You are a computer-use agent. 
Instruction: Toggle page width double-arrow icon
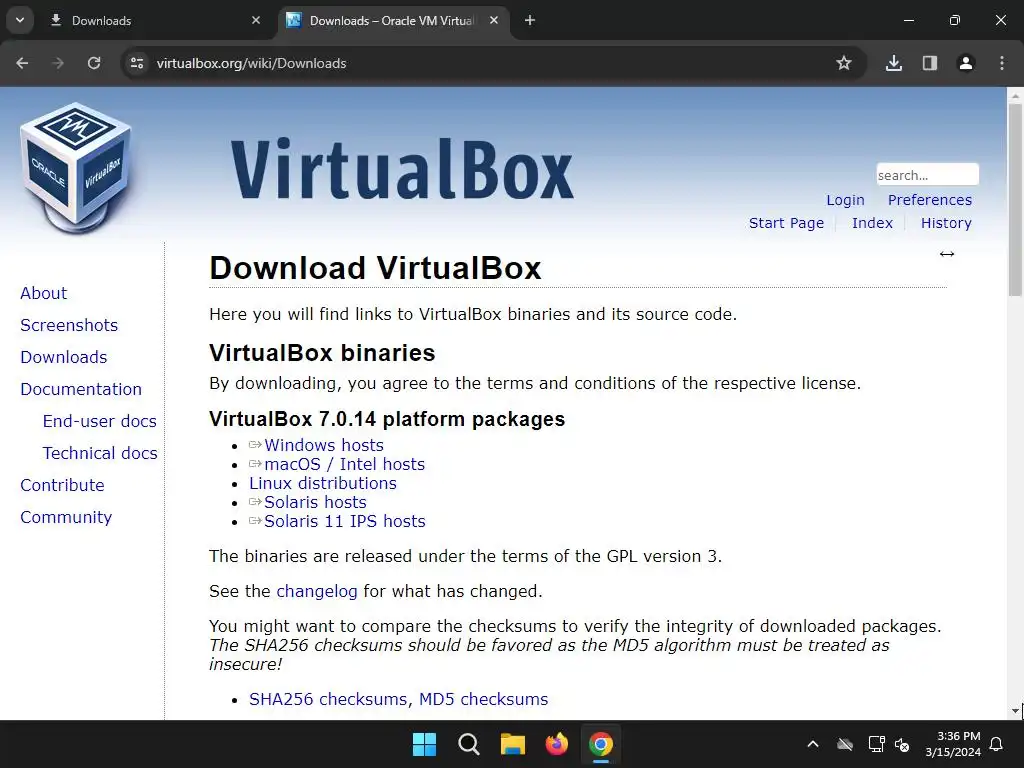pyautogui.click(x=947, y=254)
